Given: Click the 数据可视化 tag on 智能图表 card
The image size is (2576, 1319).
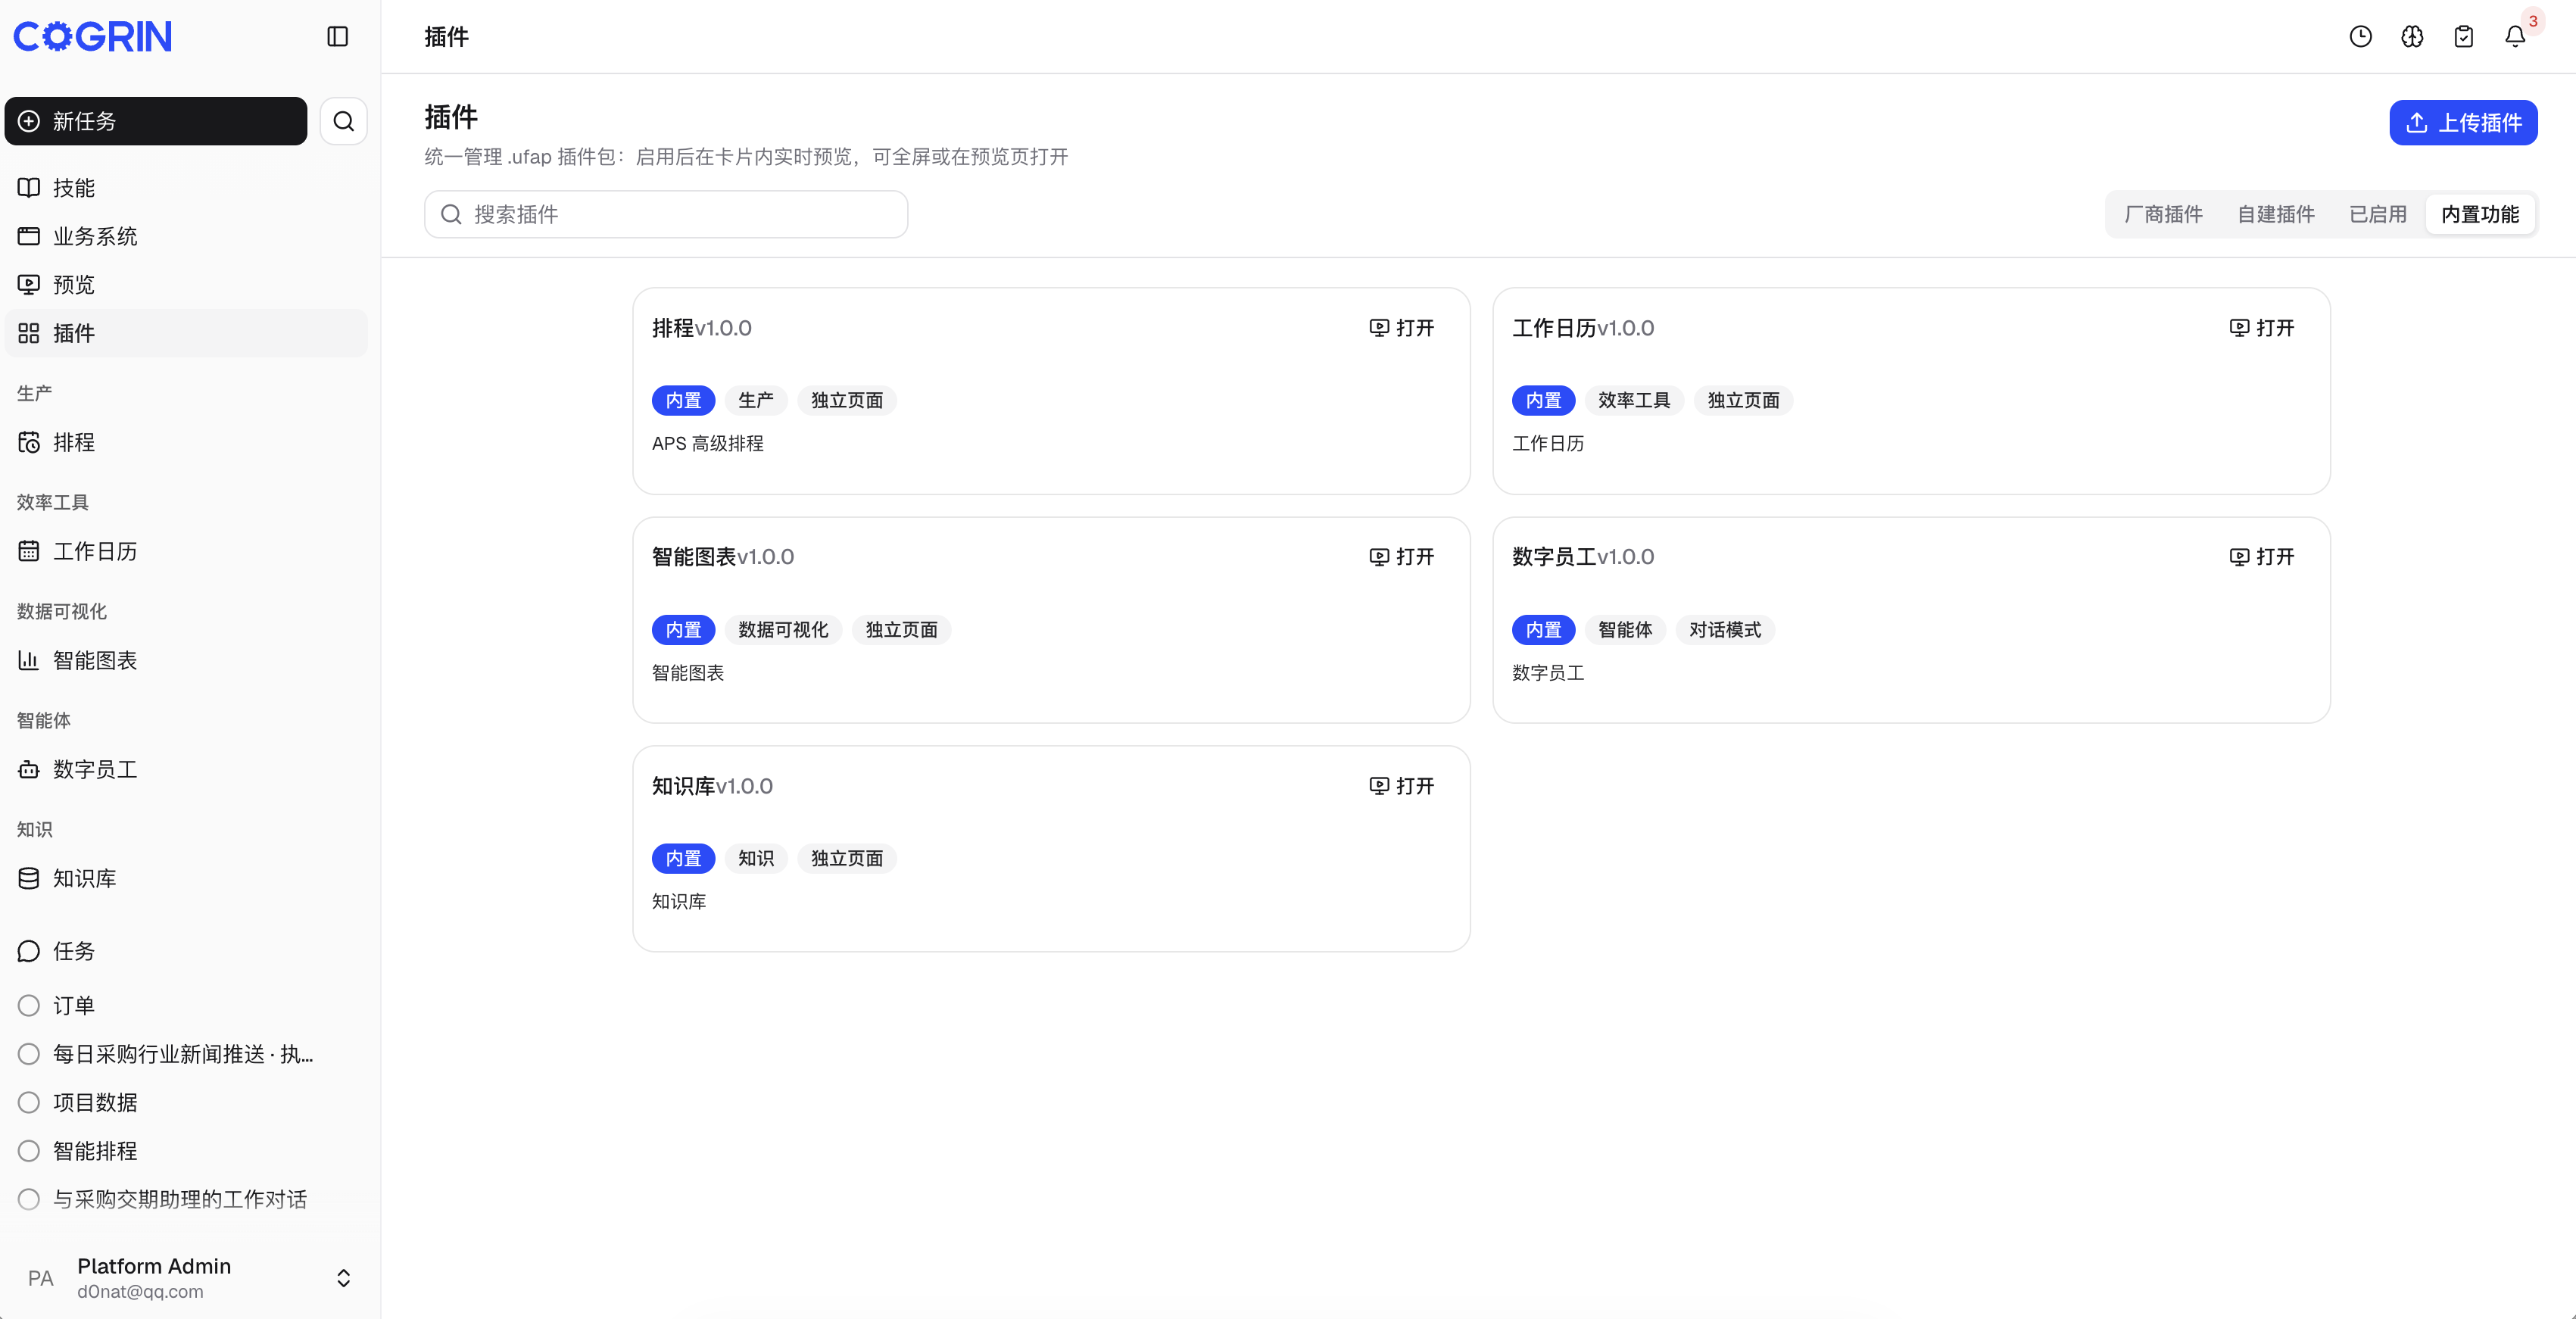Looking at the screenshot, I should 783,630.
